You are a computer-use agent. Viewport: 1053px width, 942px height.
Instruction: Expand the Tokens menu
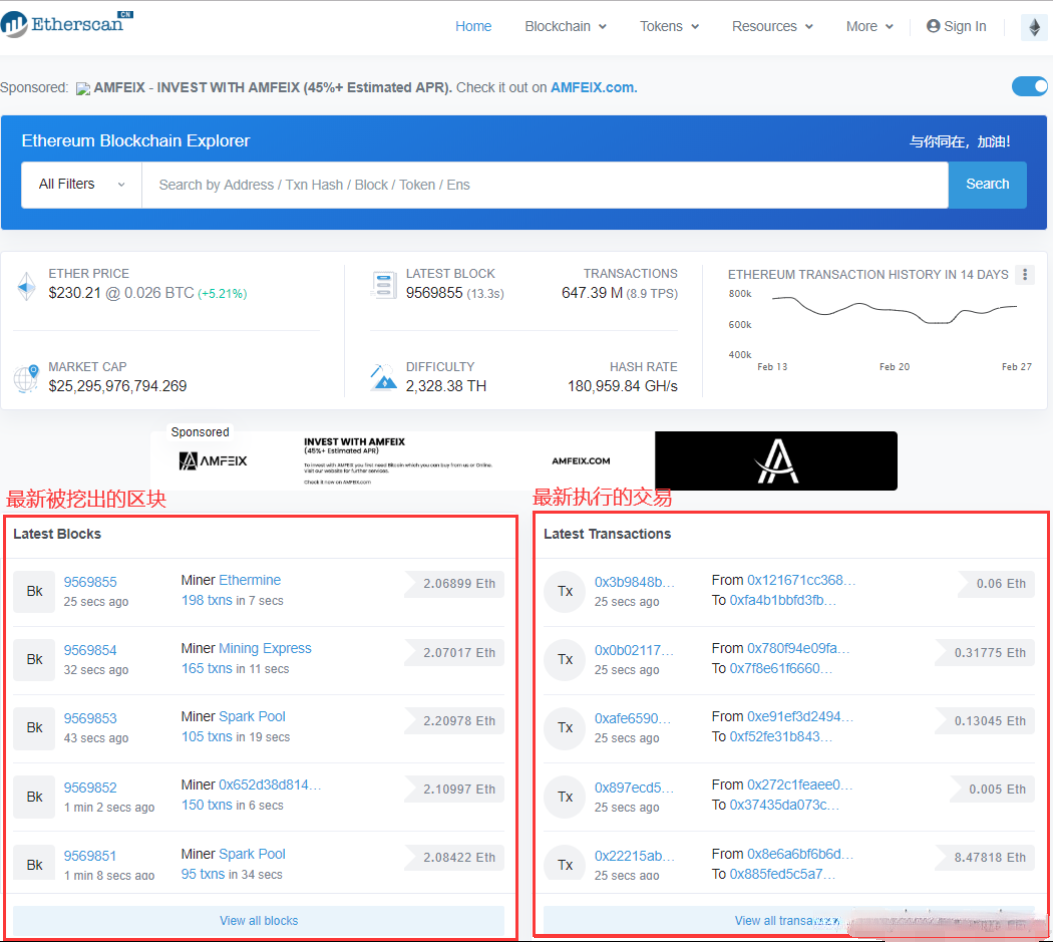(669, 26)
